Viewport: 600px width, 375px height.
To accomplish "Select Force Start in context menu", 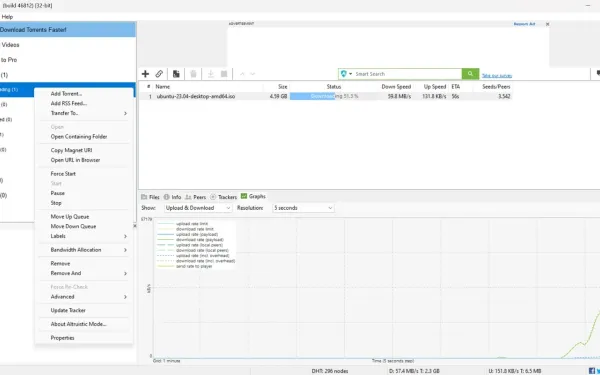I will [x=63, y=174].
